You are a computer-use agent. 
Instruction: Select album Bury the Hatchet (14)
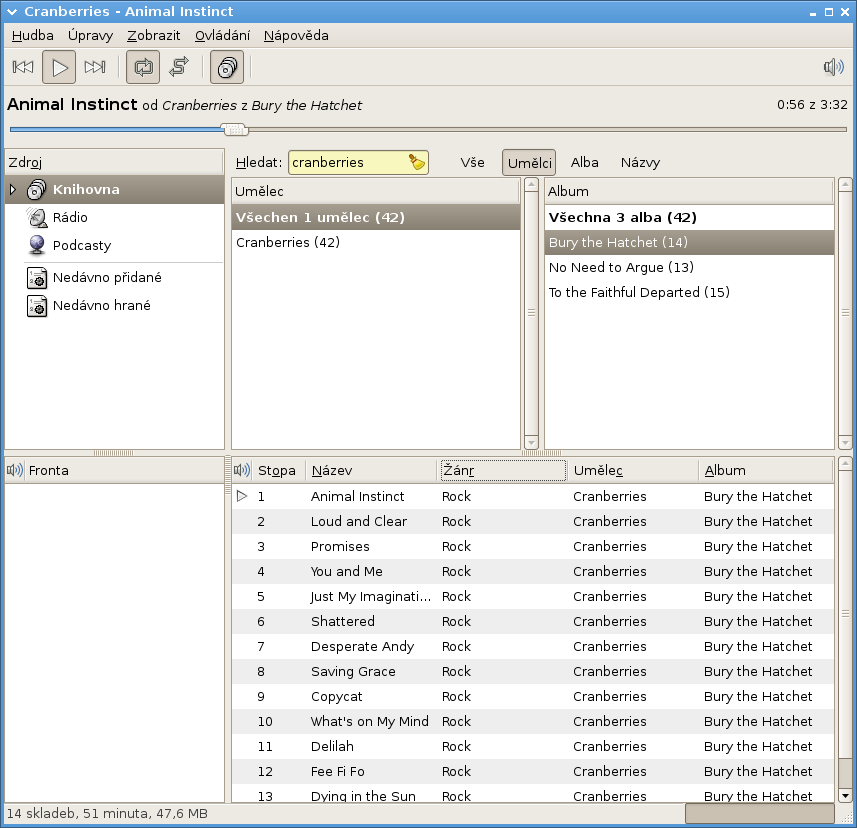pyautogui.click(x=689, y=243)
